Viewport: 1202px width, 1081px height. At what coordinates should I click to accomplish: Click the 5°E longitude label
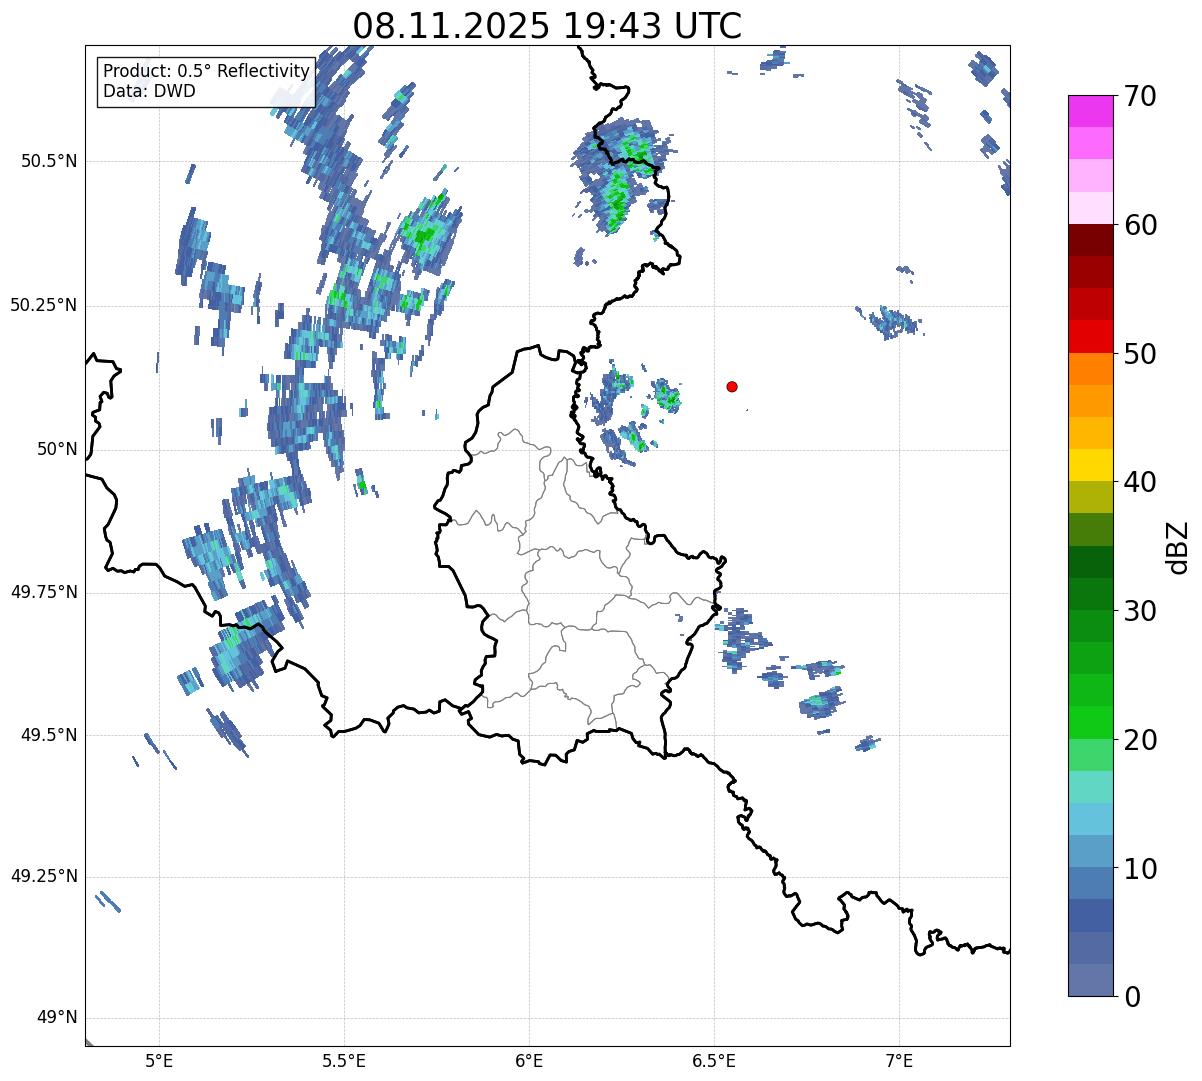click(159, 1060)
